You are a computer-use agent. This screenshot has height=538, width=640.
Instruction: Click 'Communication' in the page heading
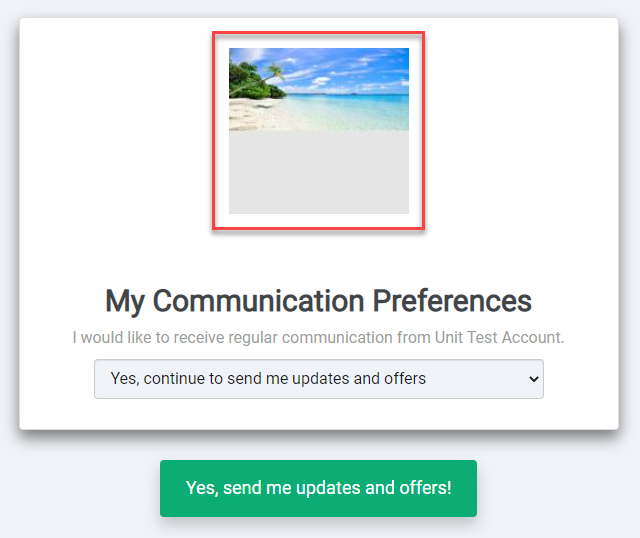pyautogui.click(x=258, y=301)
